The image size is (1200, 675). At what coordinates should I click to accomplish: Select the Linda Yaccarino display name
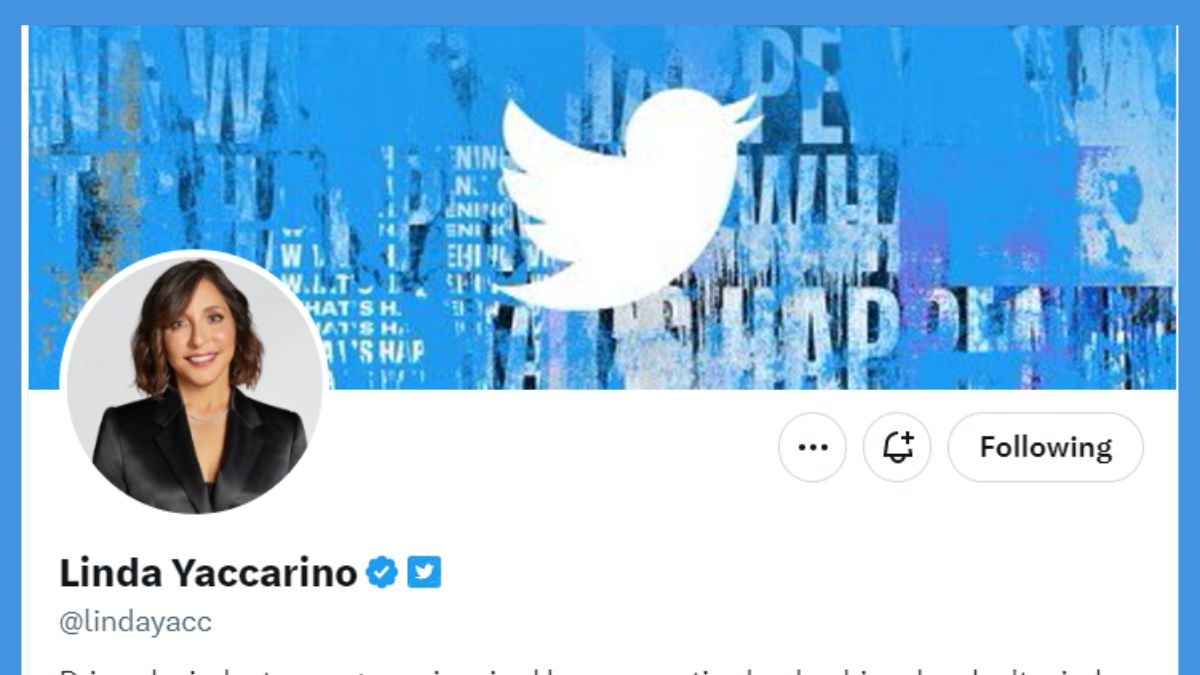point(208,573)
